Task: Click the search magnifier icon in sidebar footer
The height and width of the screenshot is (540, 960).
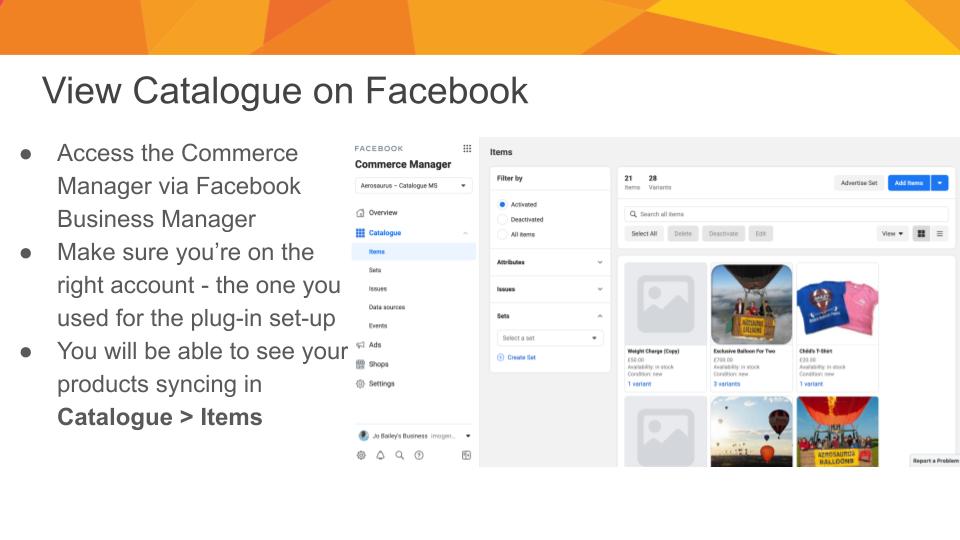Action: (x=400, y=455)
